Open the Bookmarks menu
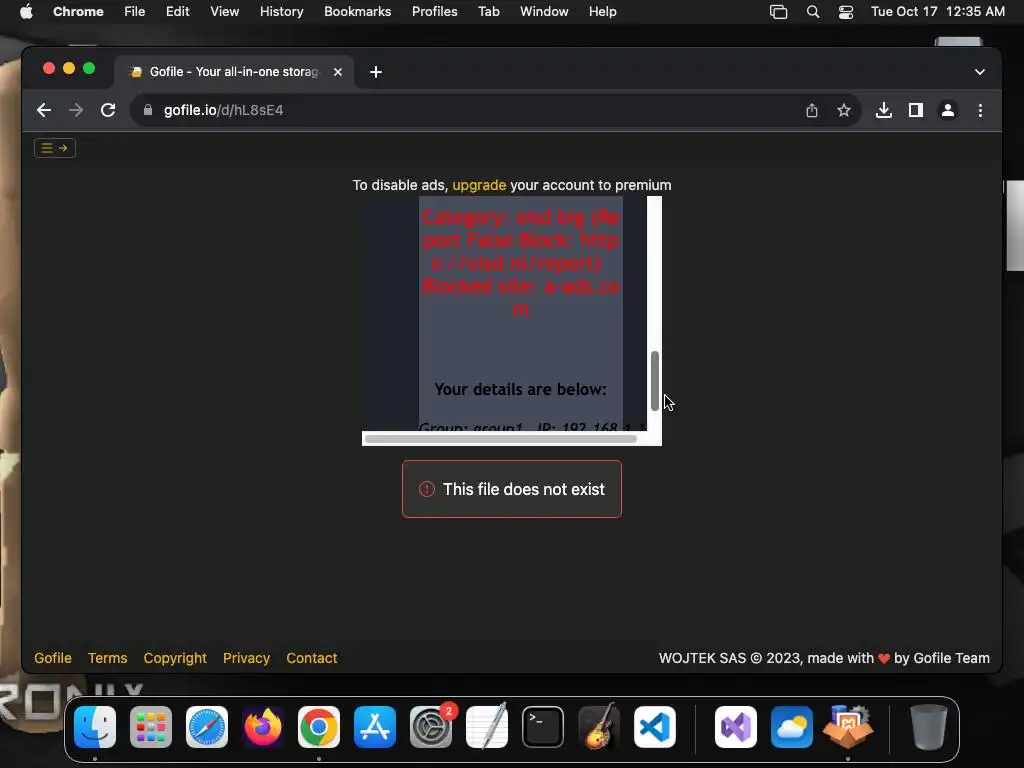This screenshot has width=1024, height=768. pos(357,12)
